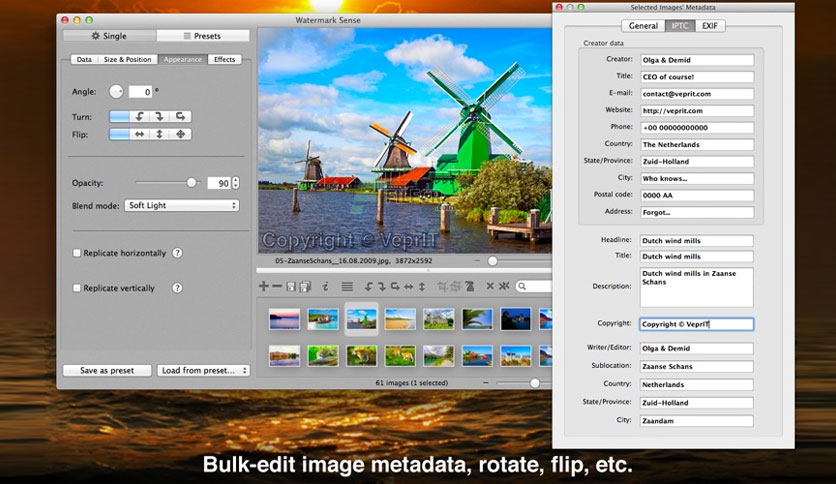Open metadata info with the italic i icon
Viewport: 836px width, 484px height.
coord(325,286)
